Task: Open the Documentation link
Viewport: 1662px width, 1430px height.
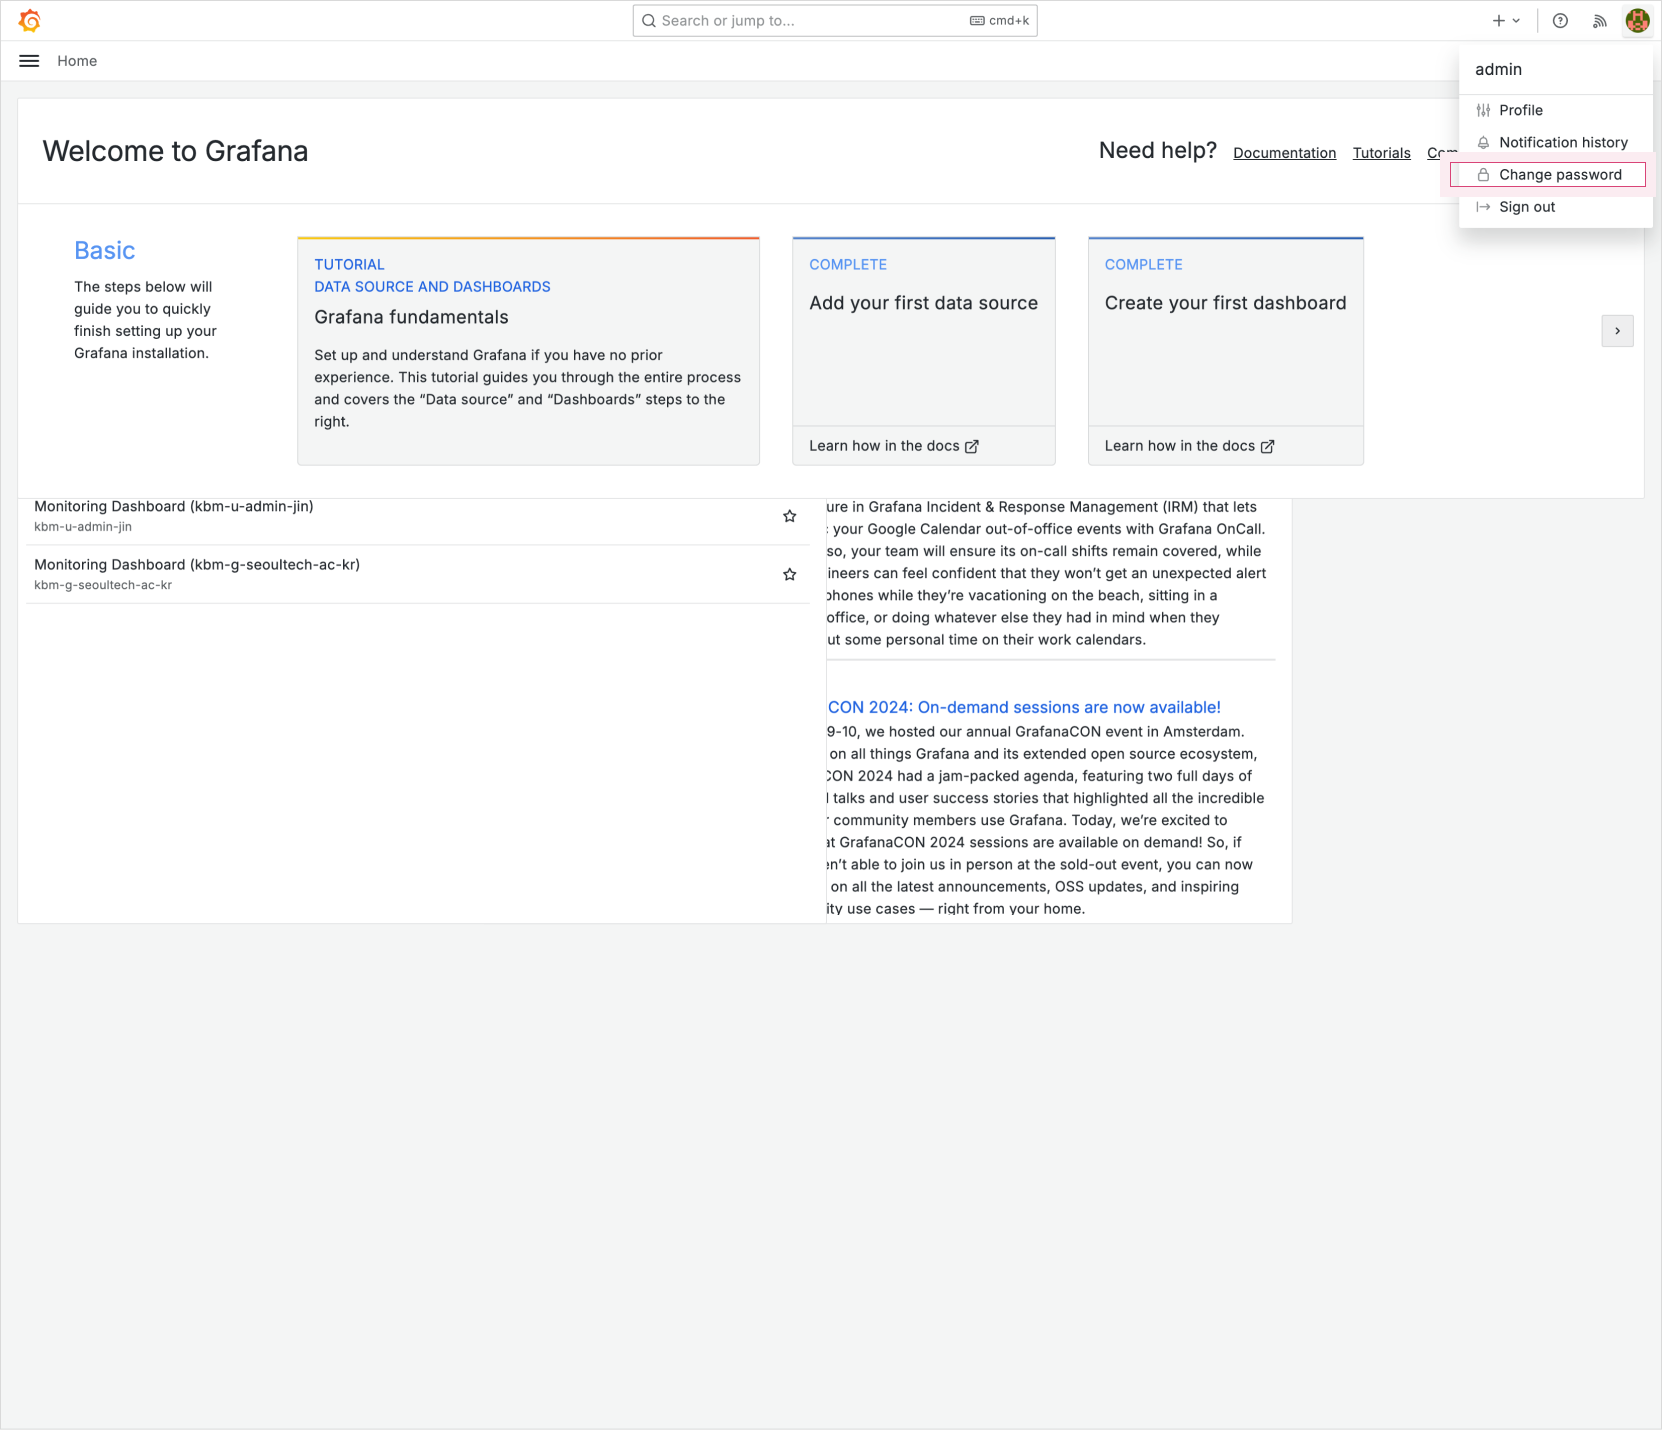Action: [1284, 153]
